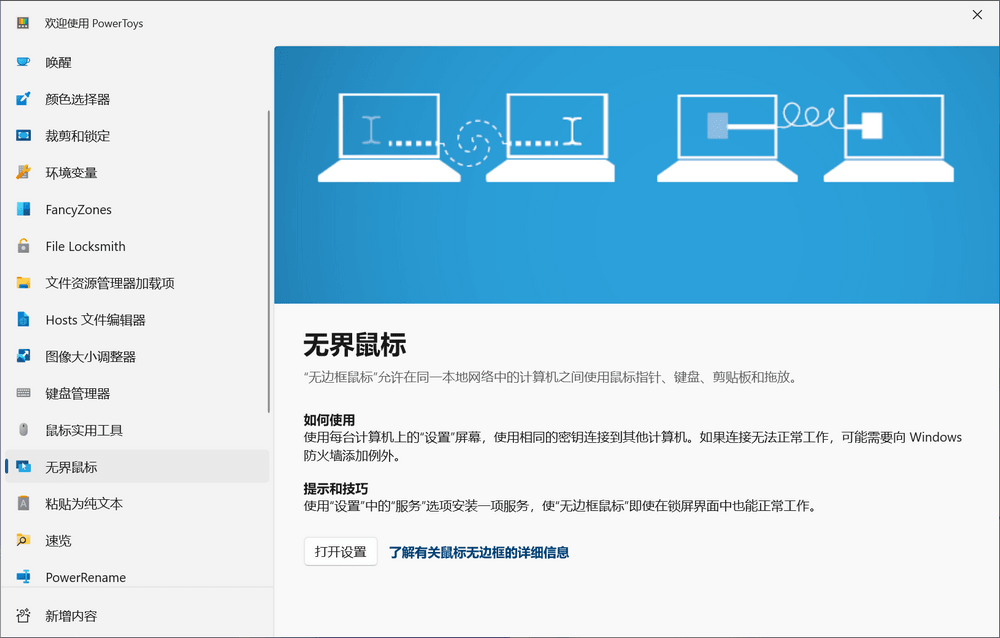Open the 鼠标实用工具 menu entry
This screenshot has height=638, width=1000.
[x=84, y=430]
